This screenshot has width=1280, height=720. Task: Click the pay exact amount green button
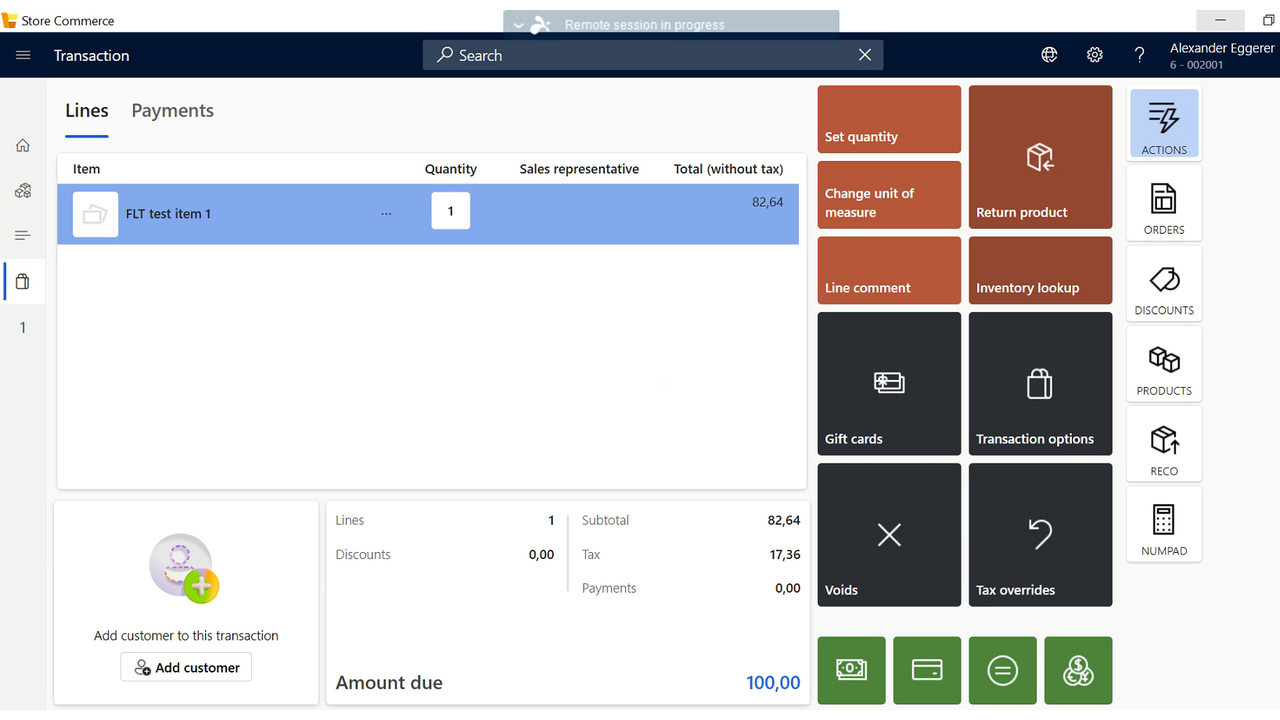[1003, 671]
